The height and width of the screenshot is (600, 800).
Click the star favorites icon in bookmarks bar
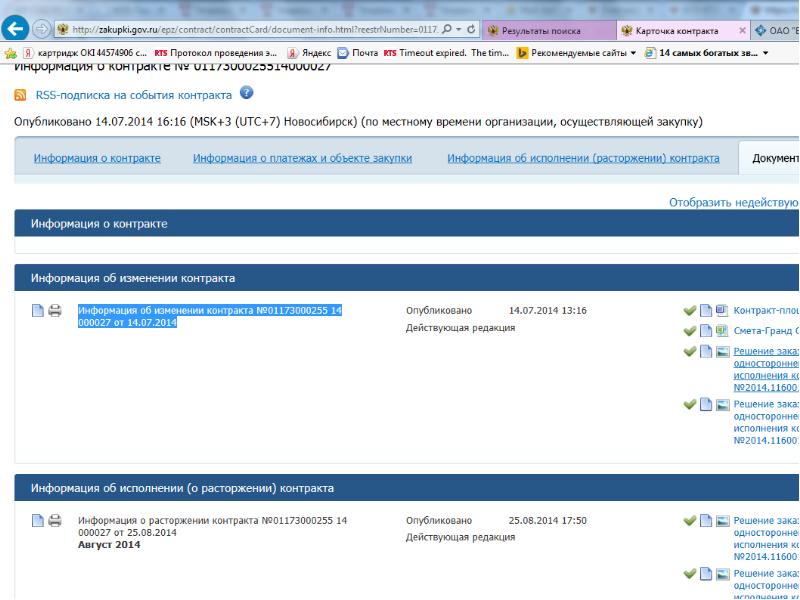tap(11, 53)
